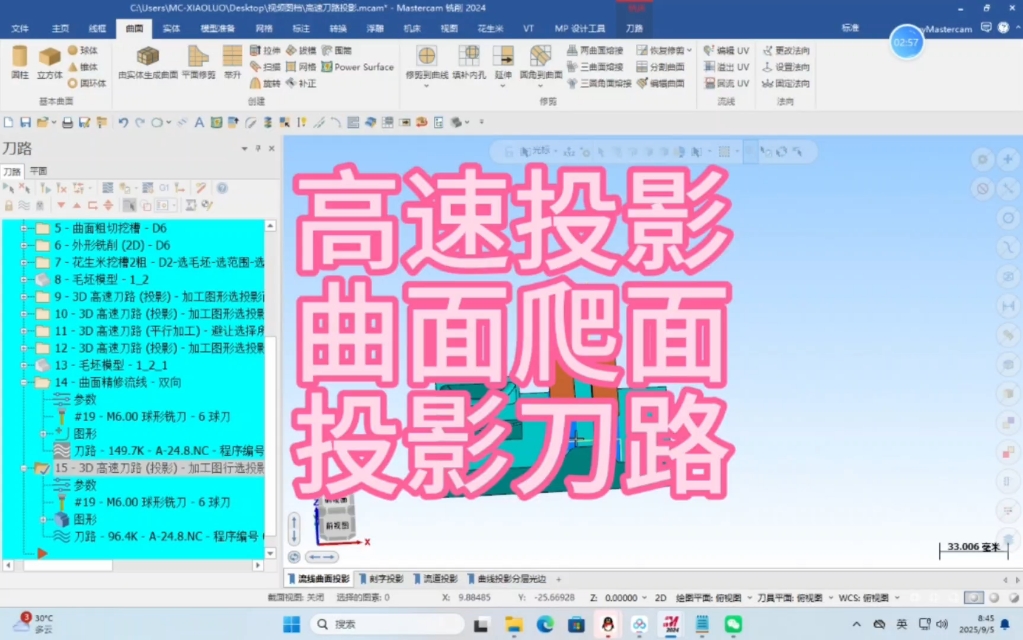Open the 平面修剪 flat boundary tool

[x=198, y=63]
